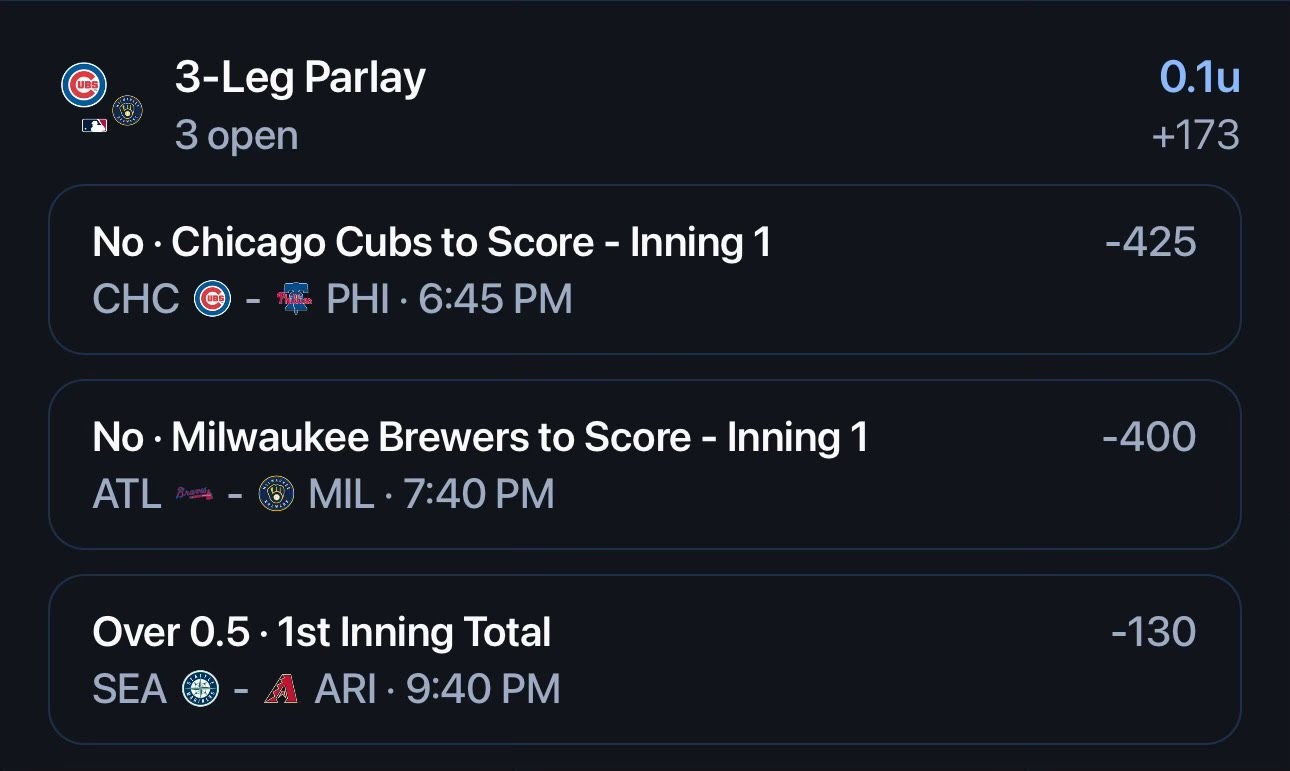This screenshot has width=1290, height=771.
Task: Click the '3 open' status text
Action: pos(236,135)
